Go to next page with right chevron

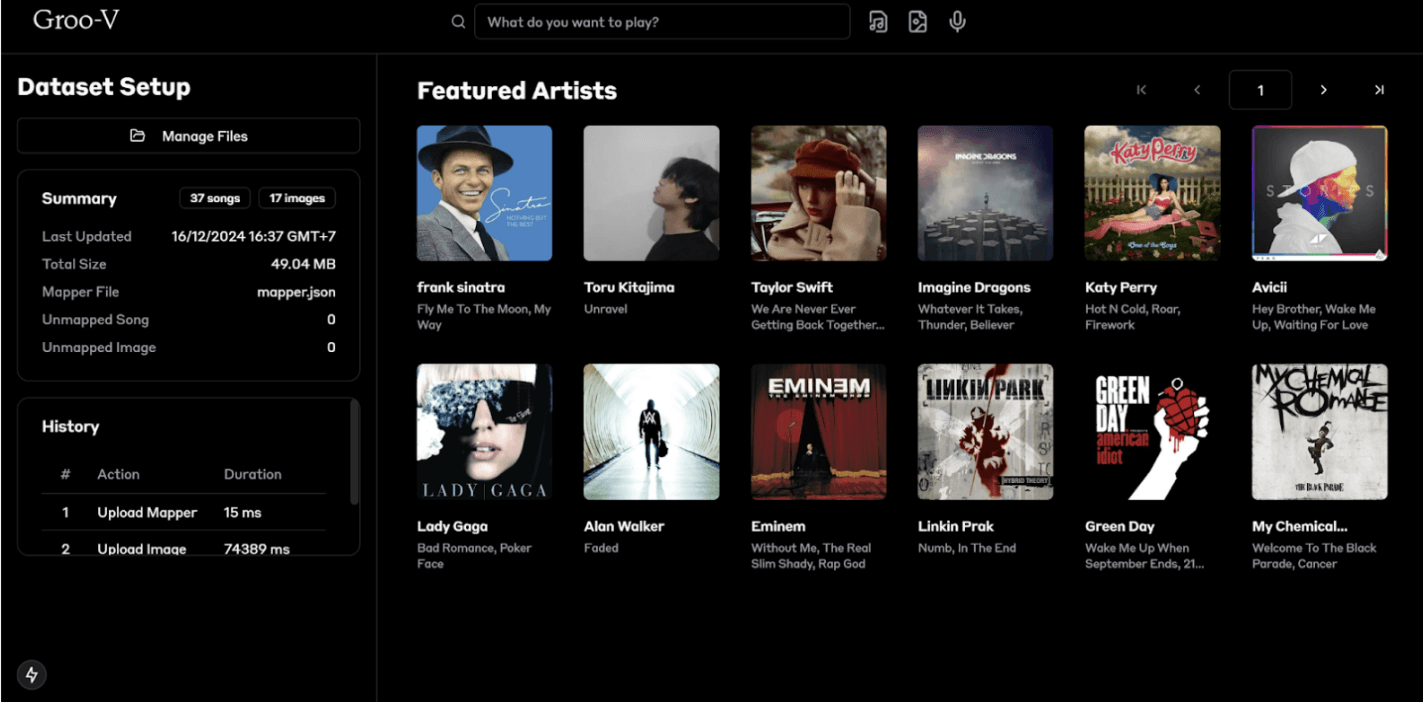point(1323,90)
